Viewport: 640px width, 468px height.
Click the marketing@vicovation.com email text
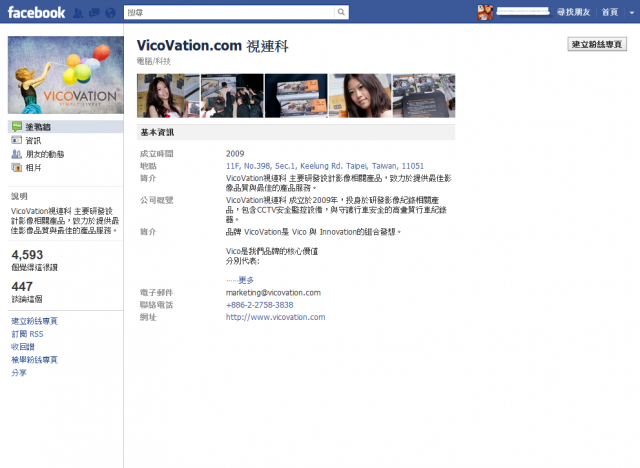[273, 293]
